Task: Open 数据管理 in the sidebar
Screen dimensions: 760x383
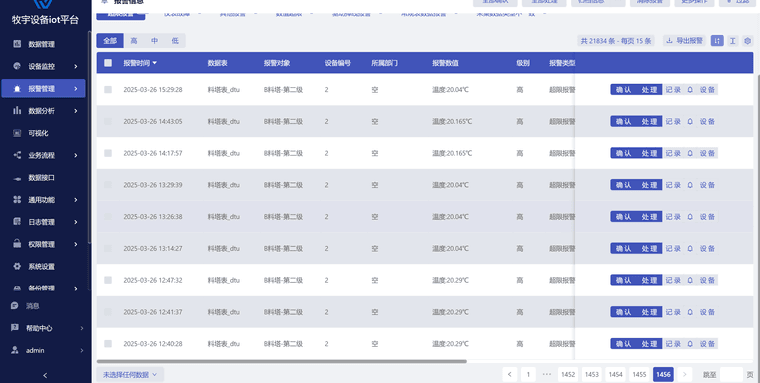Action: [x=43, y=44]
